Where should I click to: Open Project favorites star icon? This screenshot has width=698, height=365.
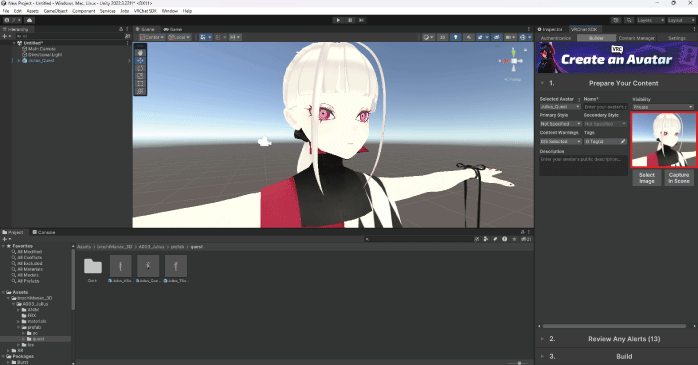point(514,239)
